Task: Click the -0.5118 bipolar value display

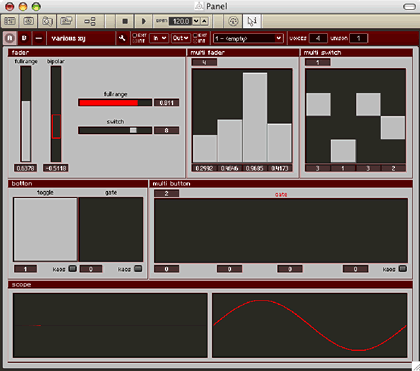Action: [56, 168]
